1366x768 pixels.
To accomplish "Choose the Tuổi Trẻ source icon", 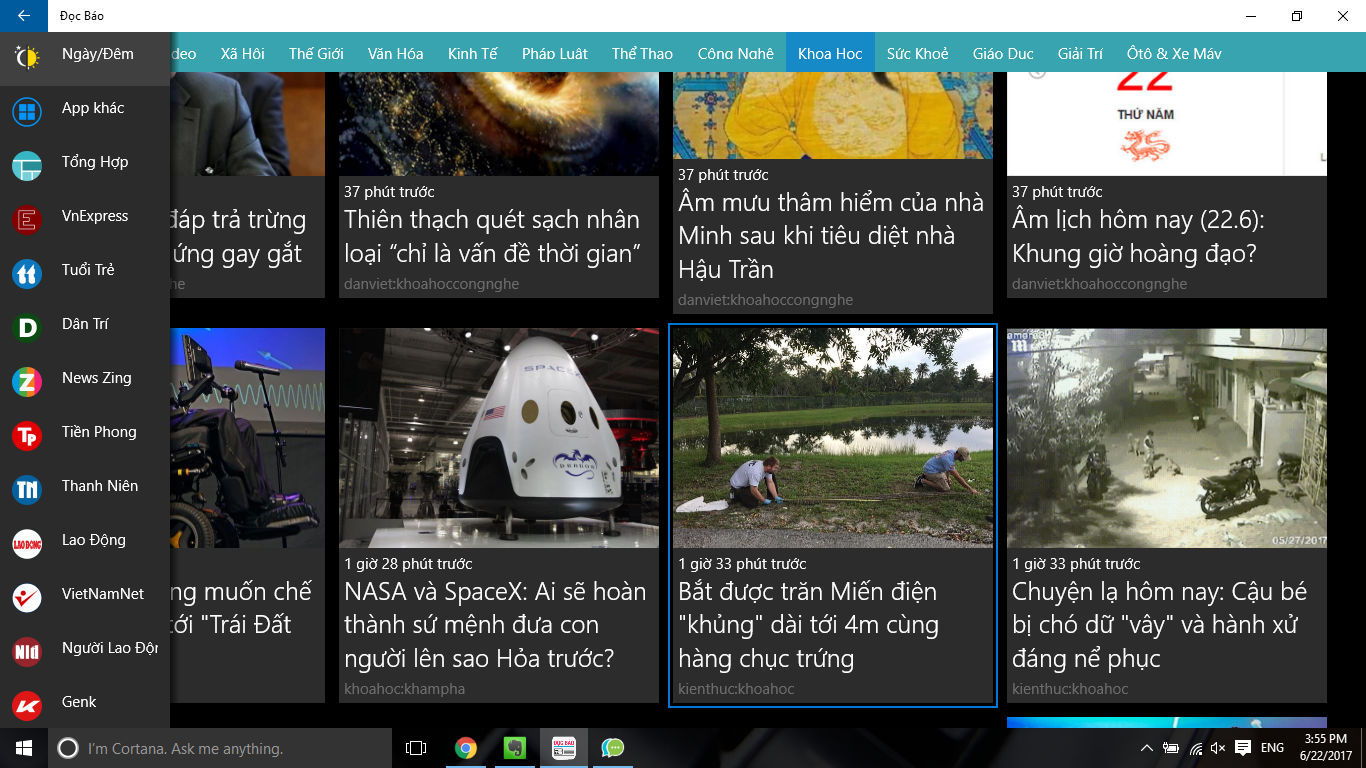I will click(x=27, y=271).
